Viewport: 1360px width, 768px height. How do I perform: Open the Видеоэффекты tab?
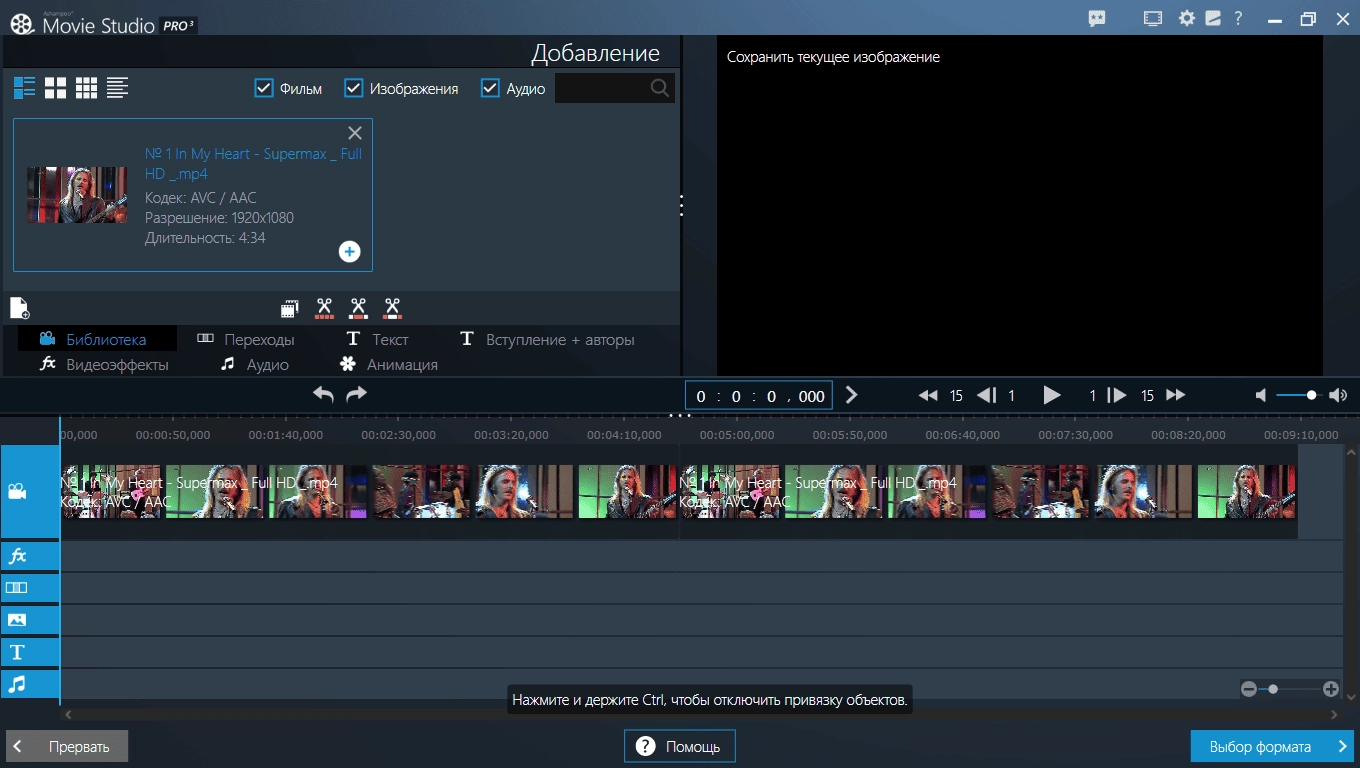104,364
